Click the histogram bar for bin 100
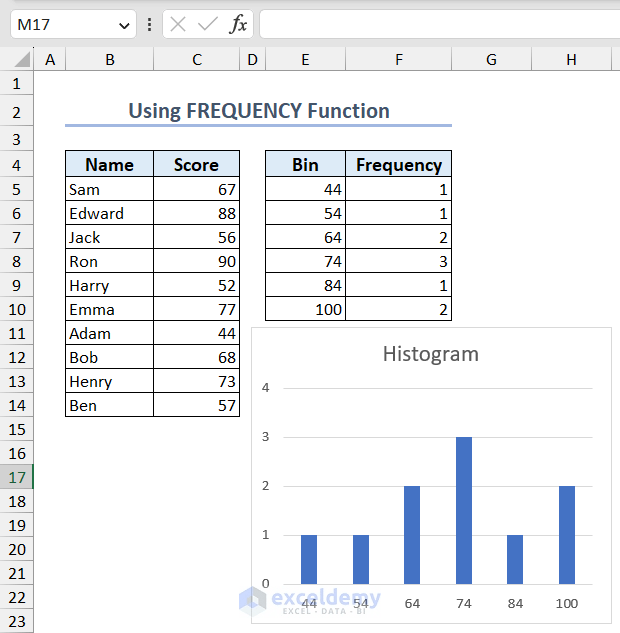 [567, 535]
